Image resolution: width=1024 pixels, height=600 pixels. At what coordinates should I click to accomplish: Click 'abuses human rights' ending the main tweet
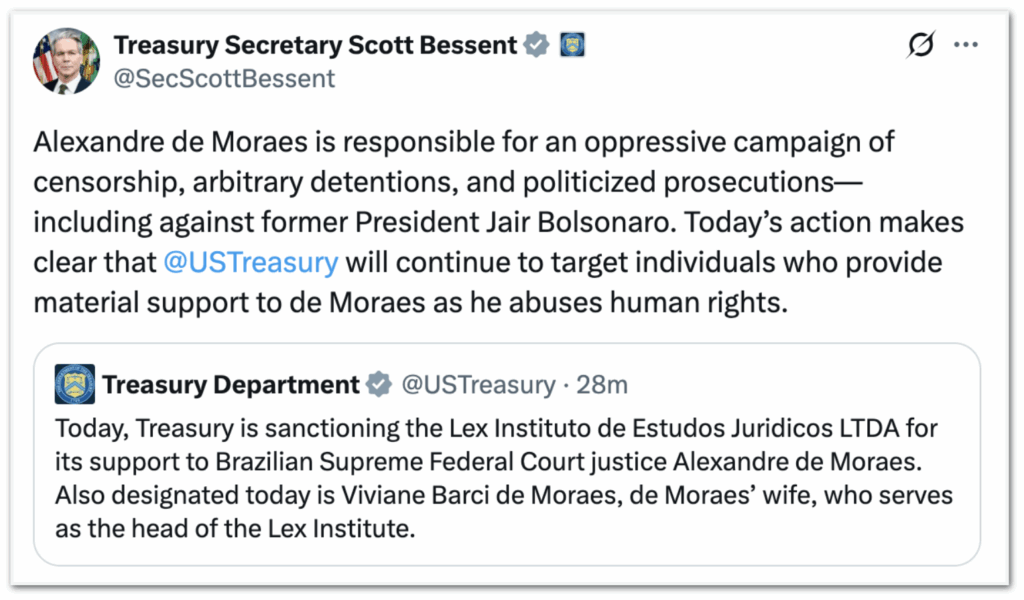point(672,304)
